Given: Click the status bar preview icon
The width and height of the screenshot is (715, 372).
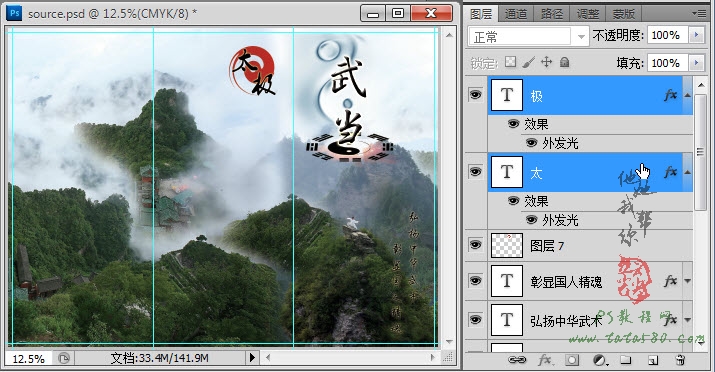Looking at the screenshot, I should click(x=64, y=358).
